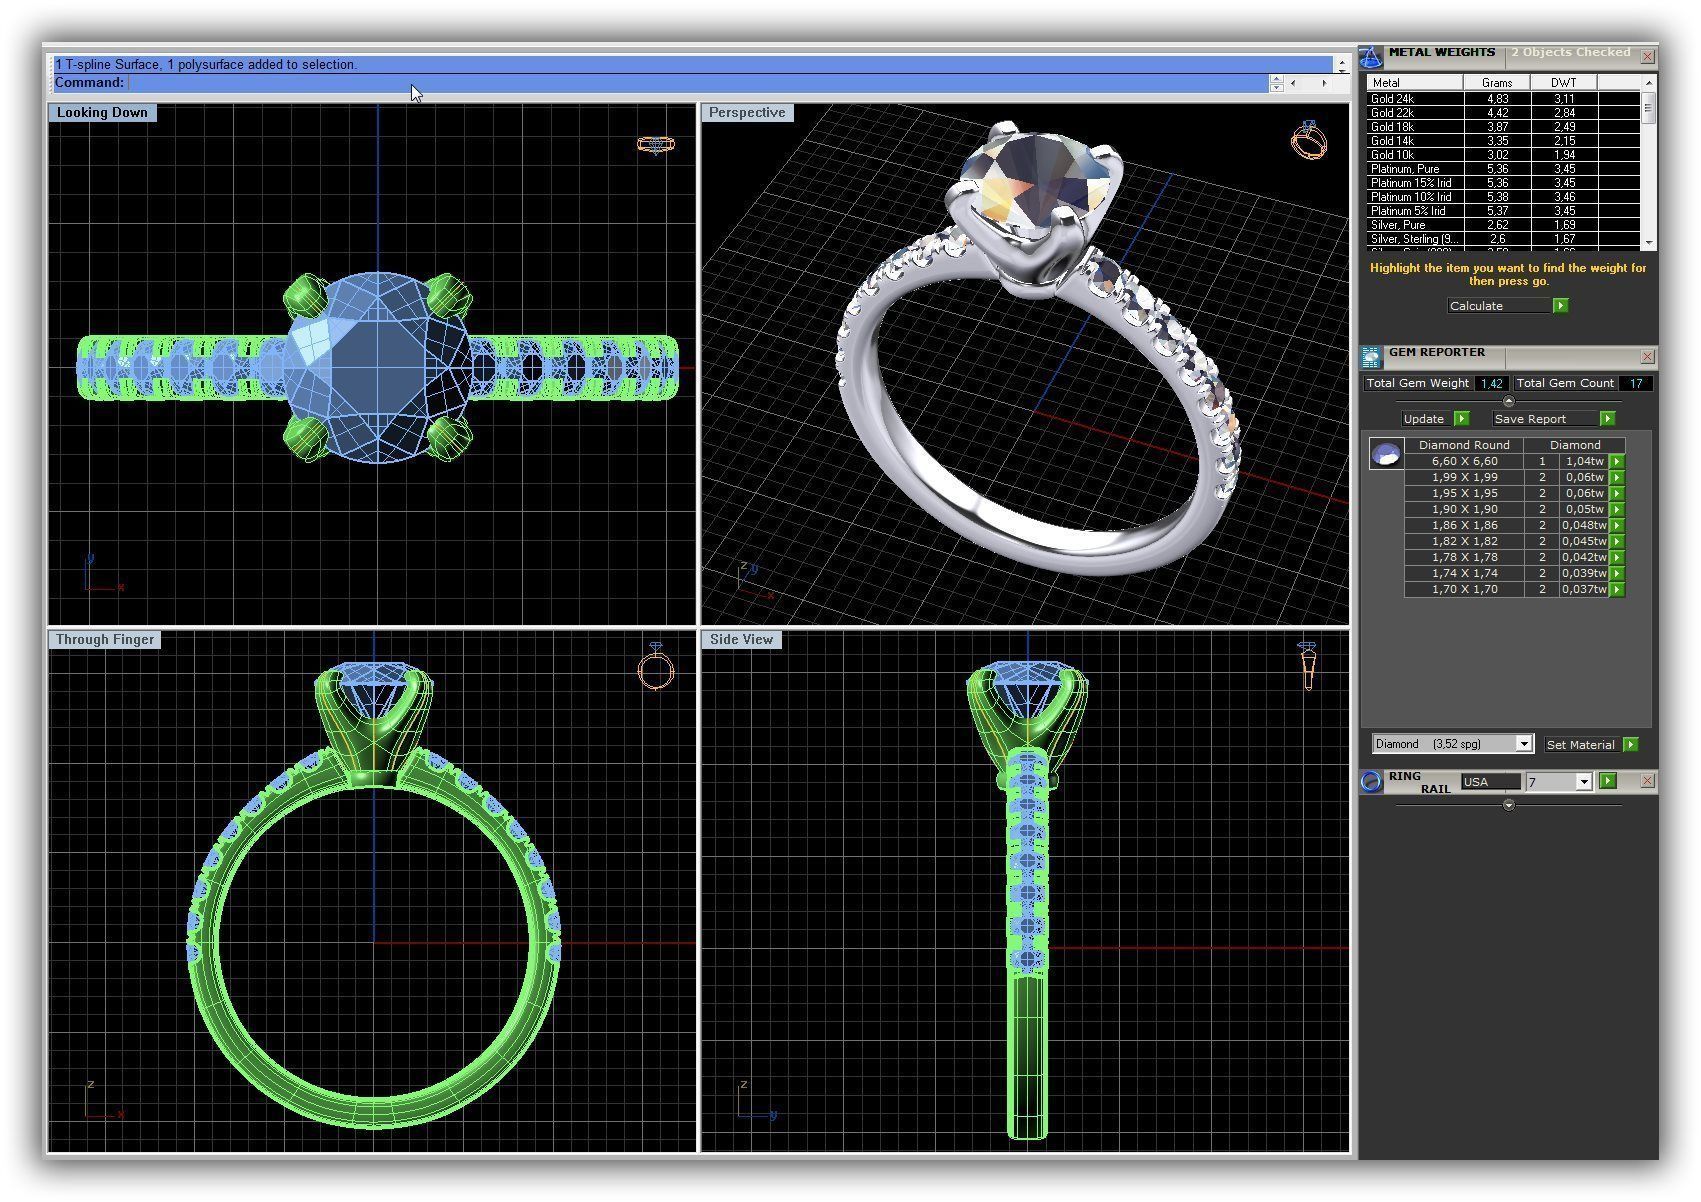1701x1202 pixels.
Task: Click the Gem Reporter panel icon
Action: click(1371, 355)
